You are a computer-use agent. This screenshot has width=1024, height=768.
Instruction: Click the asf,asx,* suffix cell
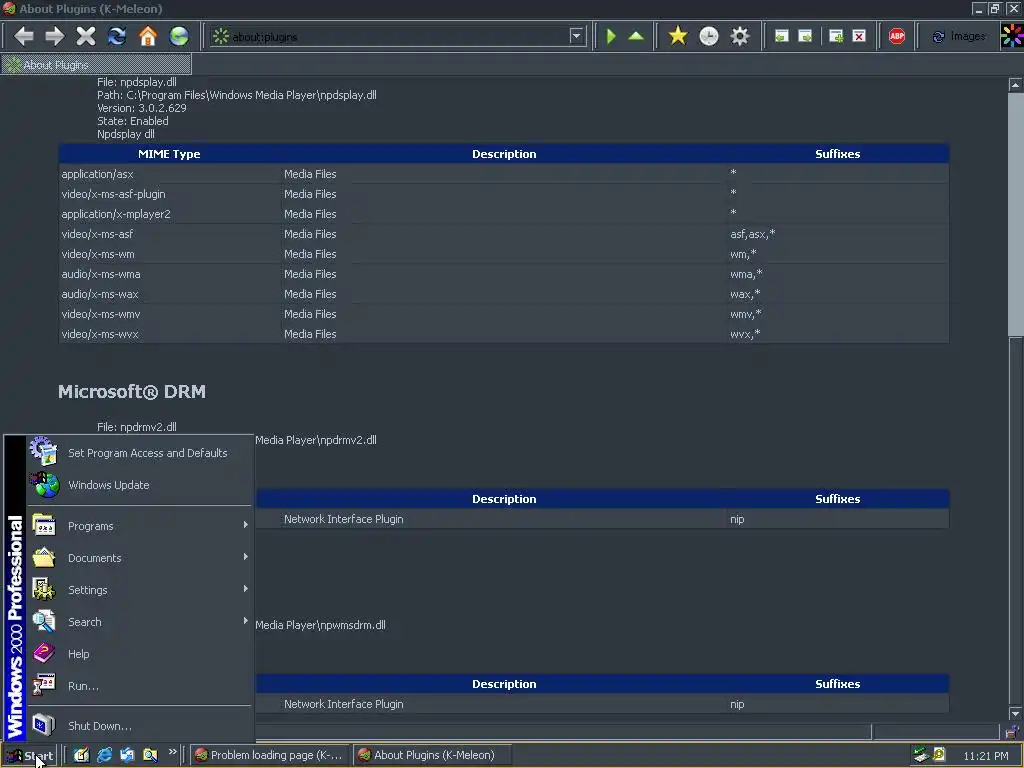coord(839,234)
